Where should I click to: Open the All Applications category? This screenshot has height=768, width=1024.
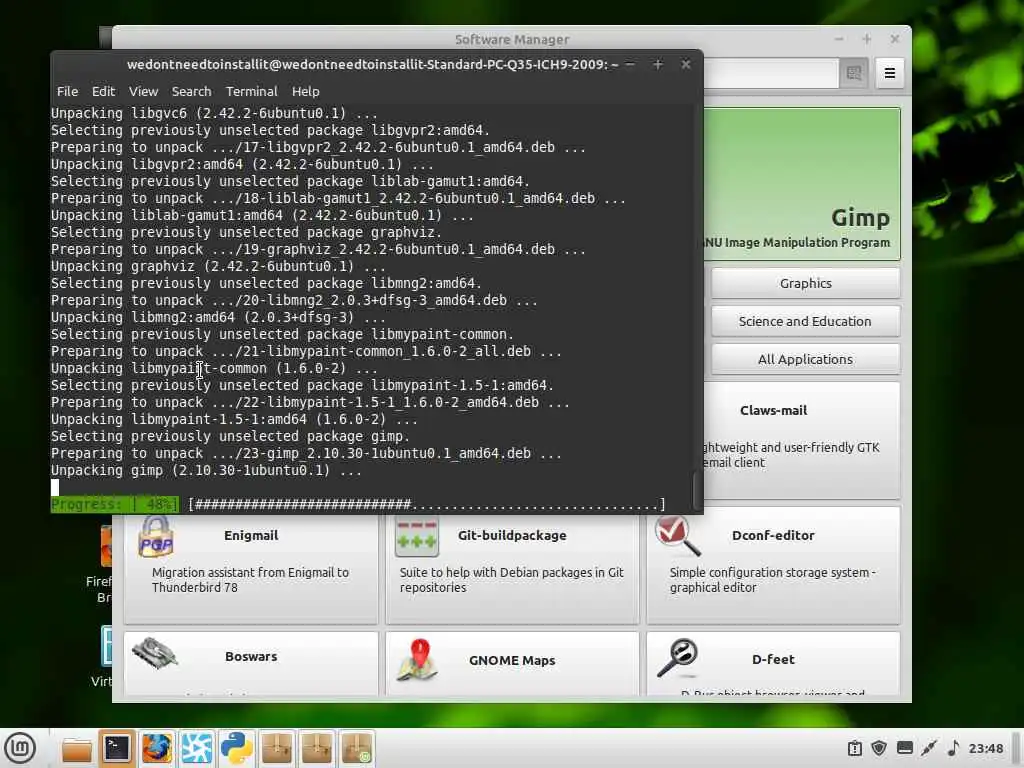[x=805, y=359]
